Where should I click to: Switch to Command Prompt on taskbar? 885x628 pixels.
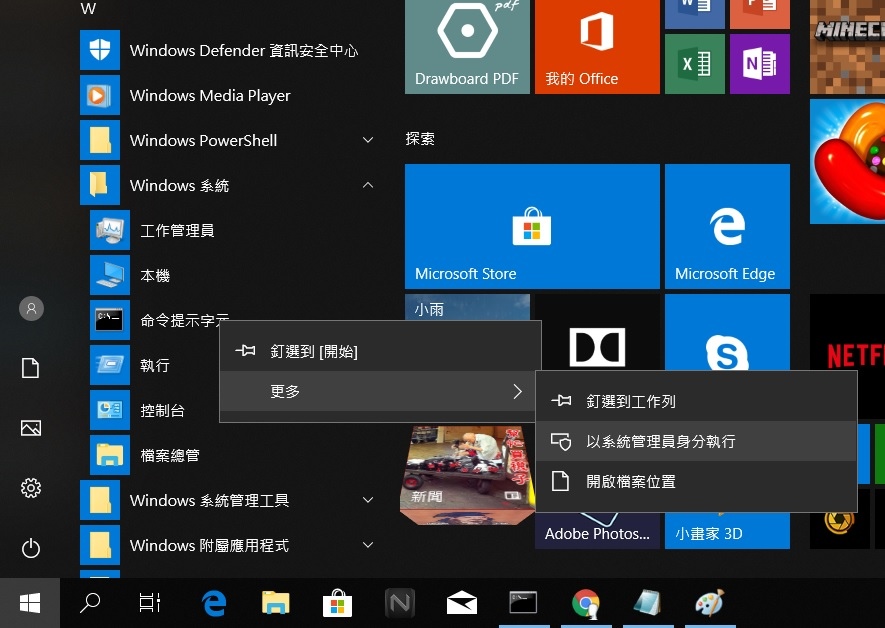pos(523,603)
